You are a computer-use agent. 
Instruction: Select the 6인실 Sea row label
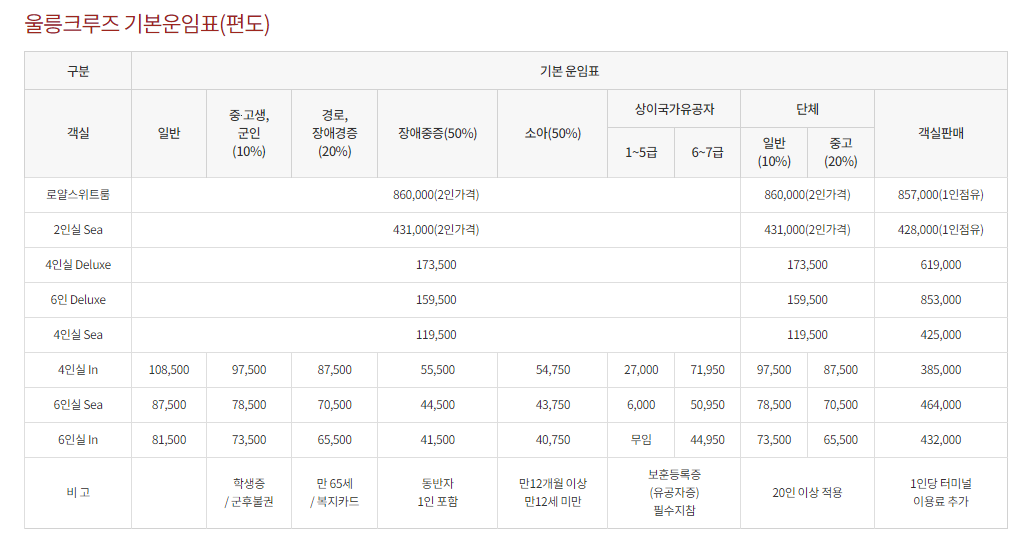[x=78, y=405]
